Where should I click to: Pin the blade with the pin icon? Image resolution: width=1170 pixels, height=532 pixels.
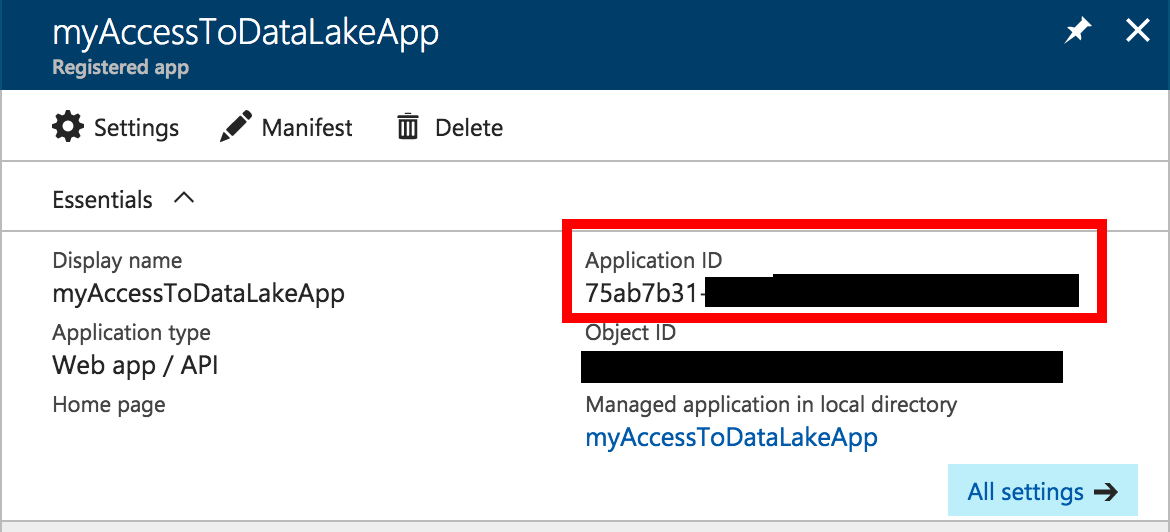(x=1077, y=31)
